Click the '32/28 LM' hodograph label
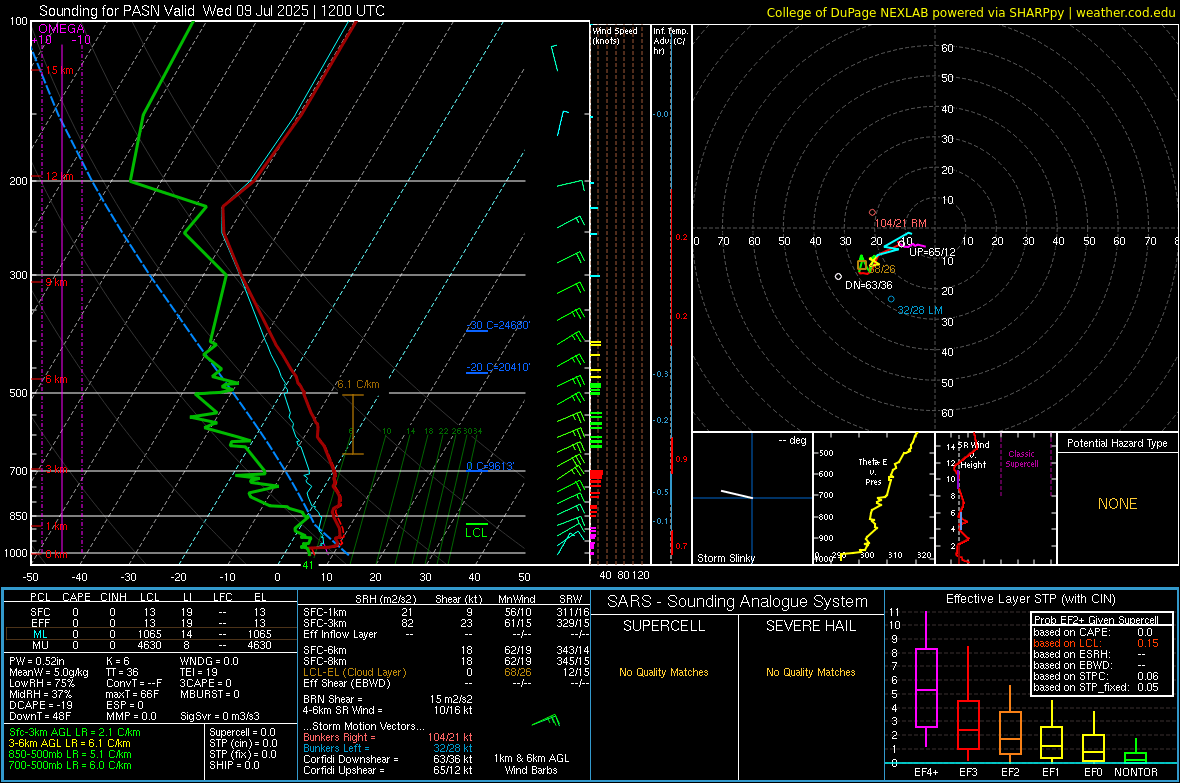This screenshot has height=783, width=1180. pos(920,310)
